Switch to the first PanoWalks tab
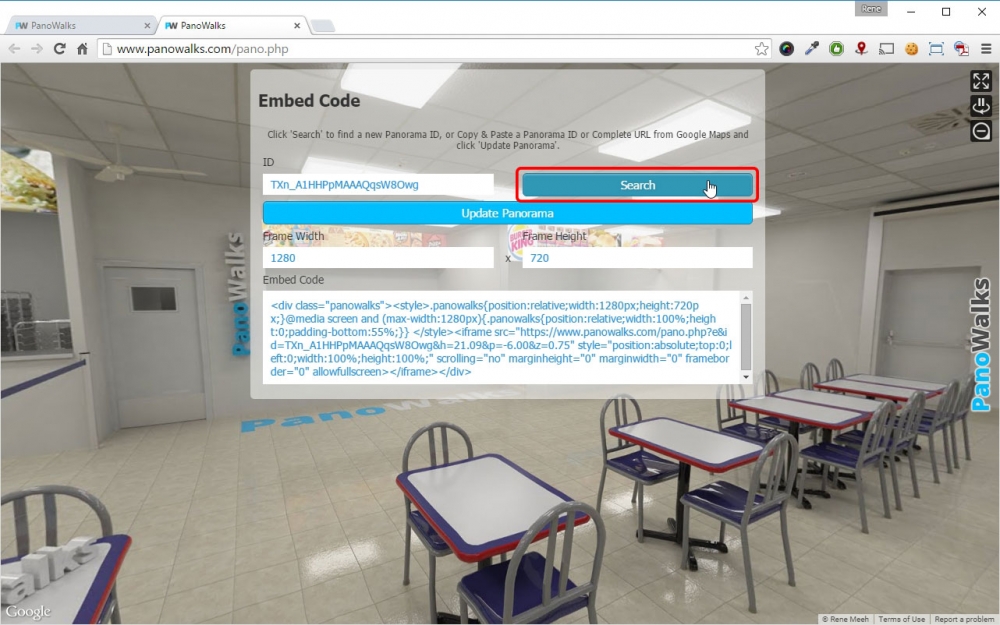Viewport: 1000px width, 625px height. 78,25
